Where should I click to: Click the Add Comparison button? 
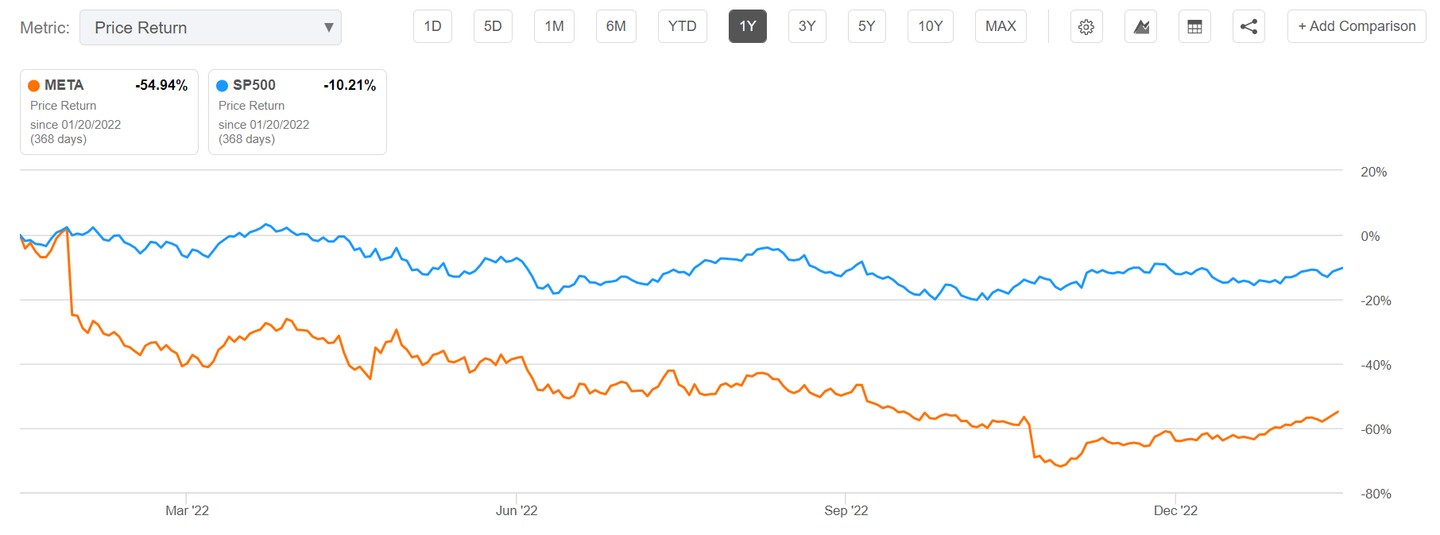[x=1356, y=27]
